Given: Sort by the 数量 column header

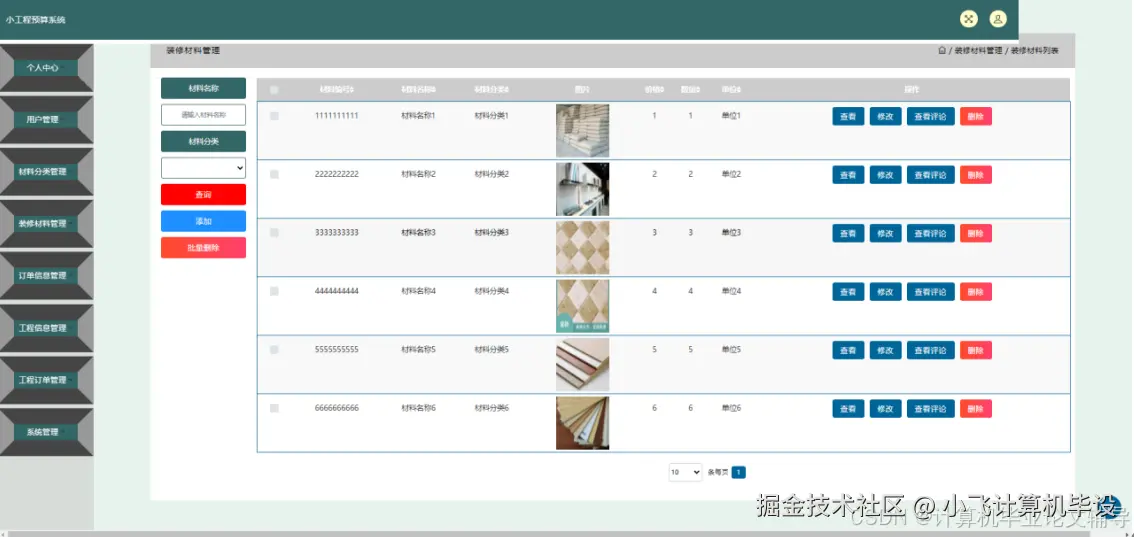Looking at the screenshot, I should coord(691,90).
